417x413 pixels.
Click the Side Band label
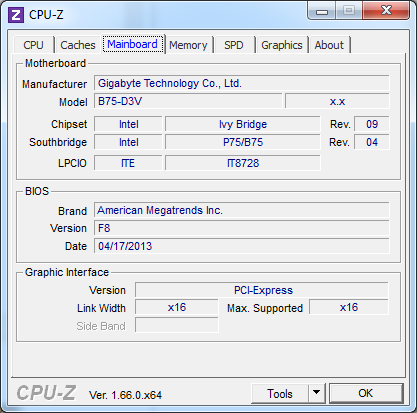tap(101, 326)
